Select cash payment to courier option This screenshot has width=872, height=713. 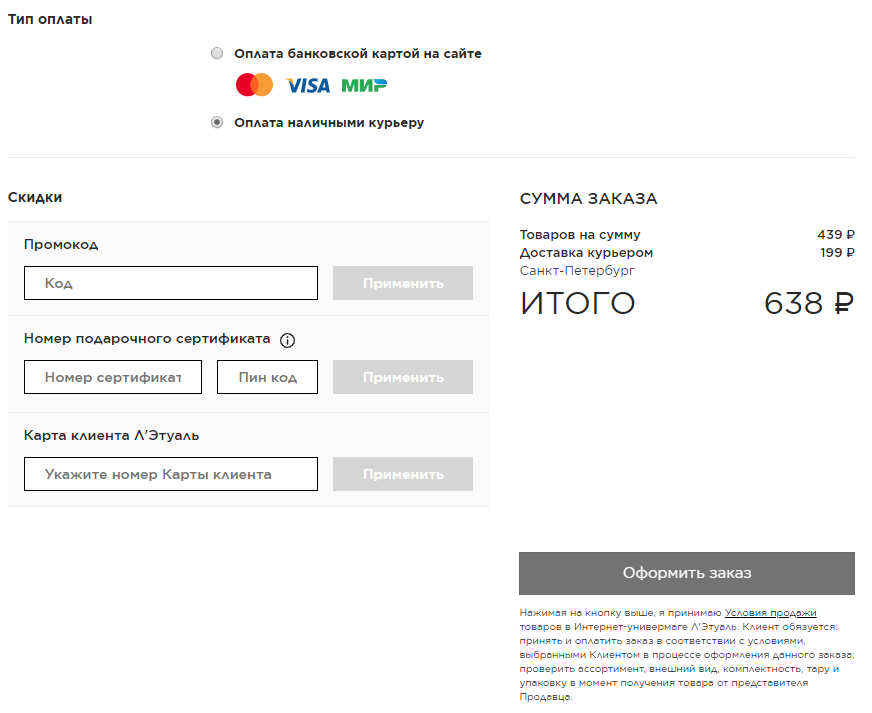[217, 123]
